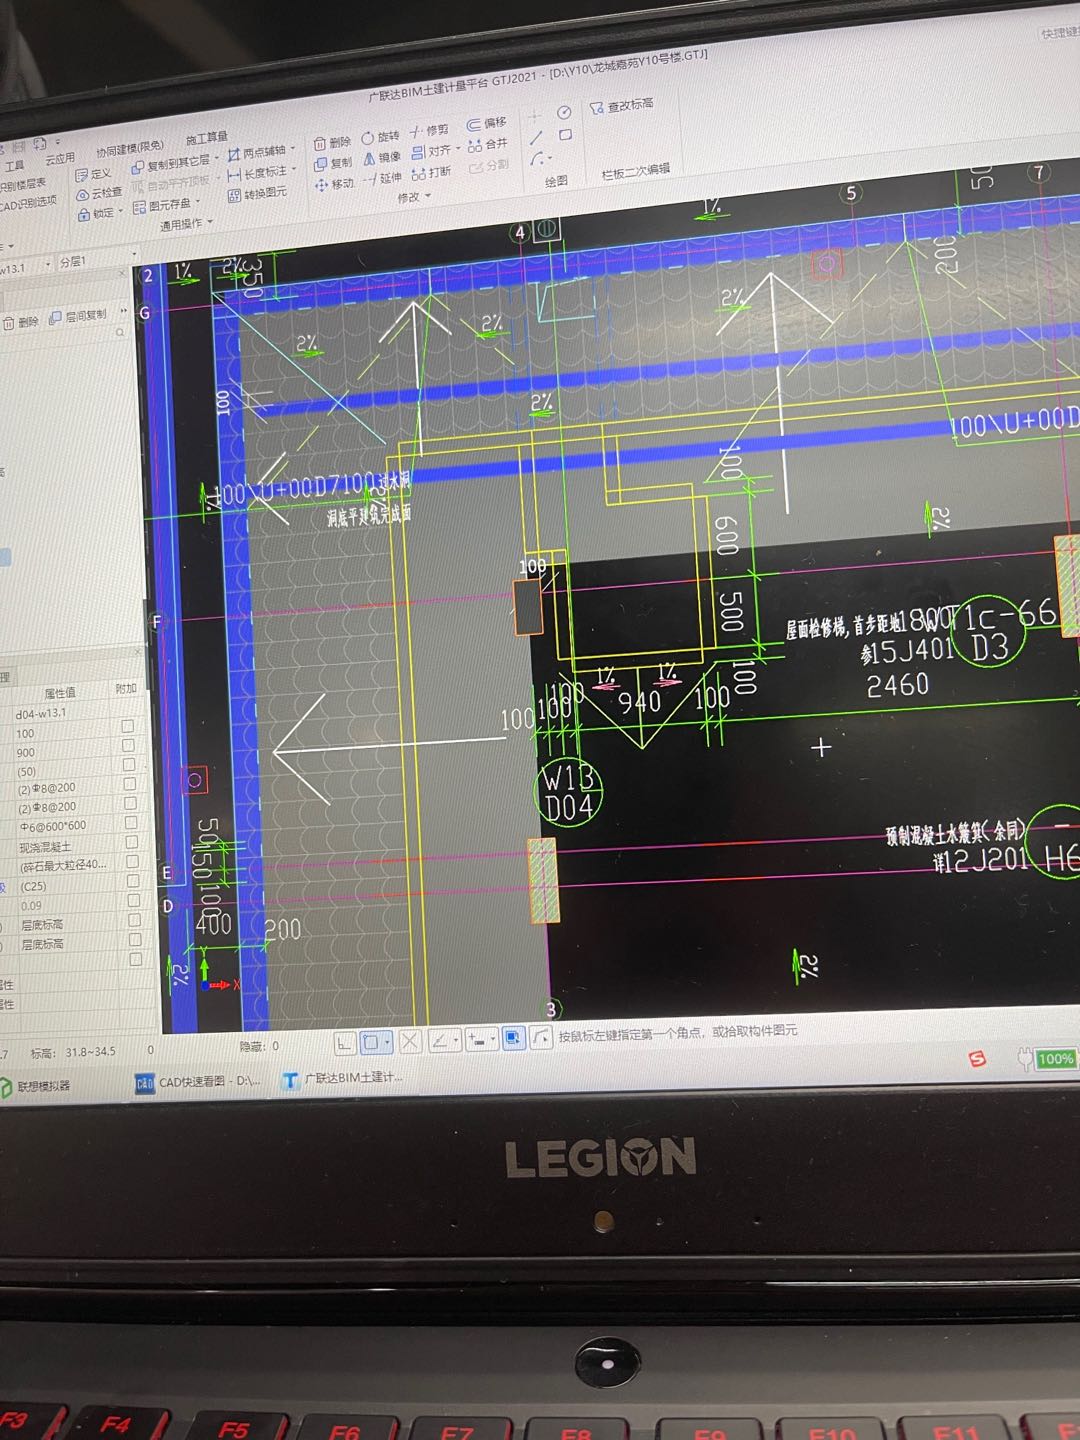Click 自动平齐顶板 tool
This screenshot has height=1440, width=1080.
point(171,184)
